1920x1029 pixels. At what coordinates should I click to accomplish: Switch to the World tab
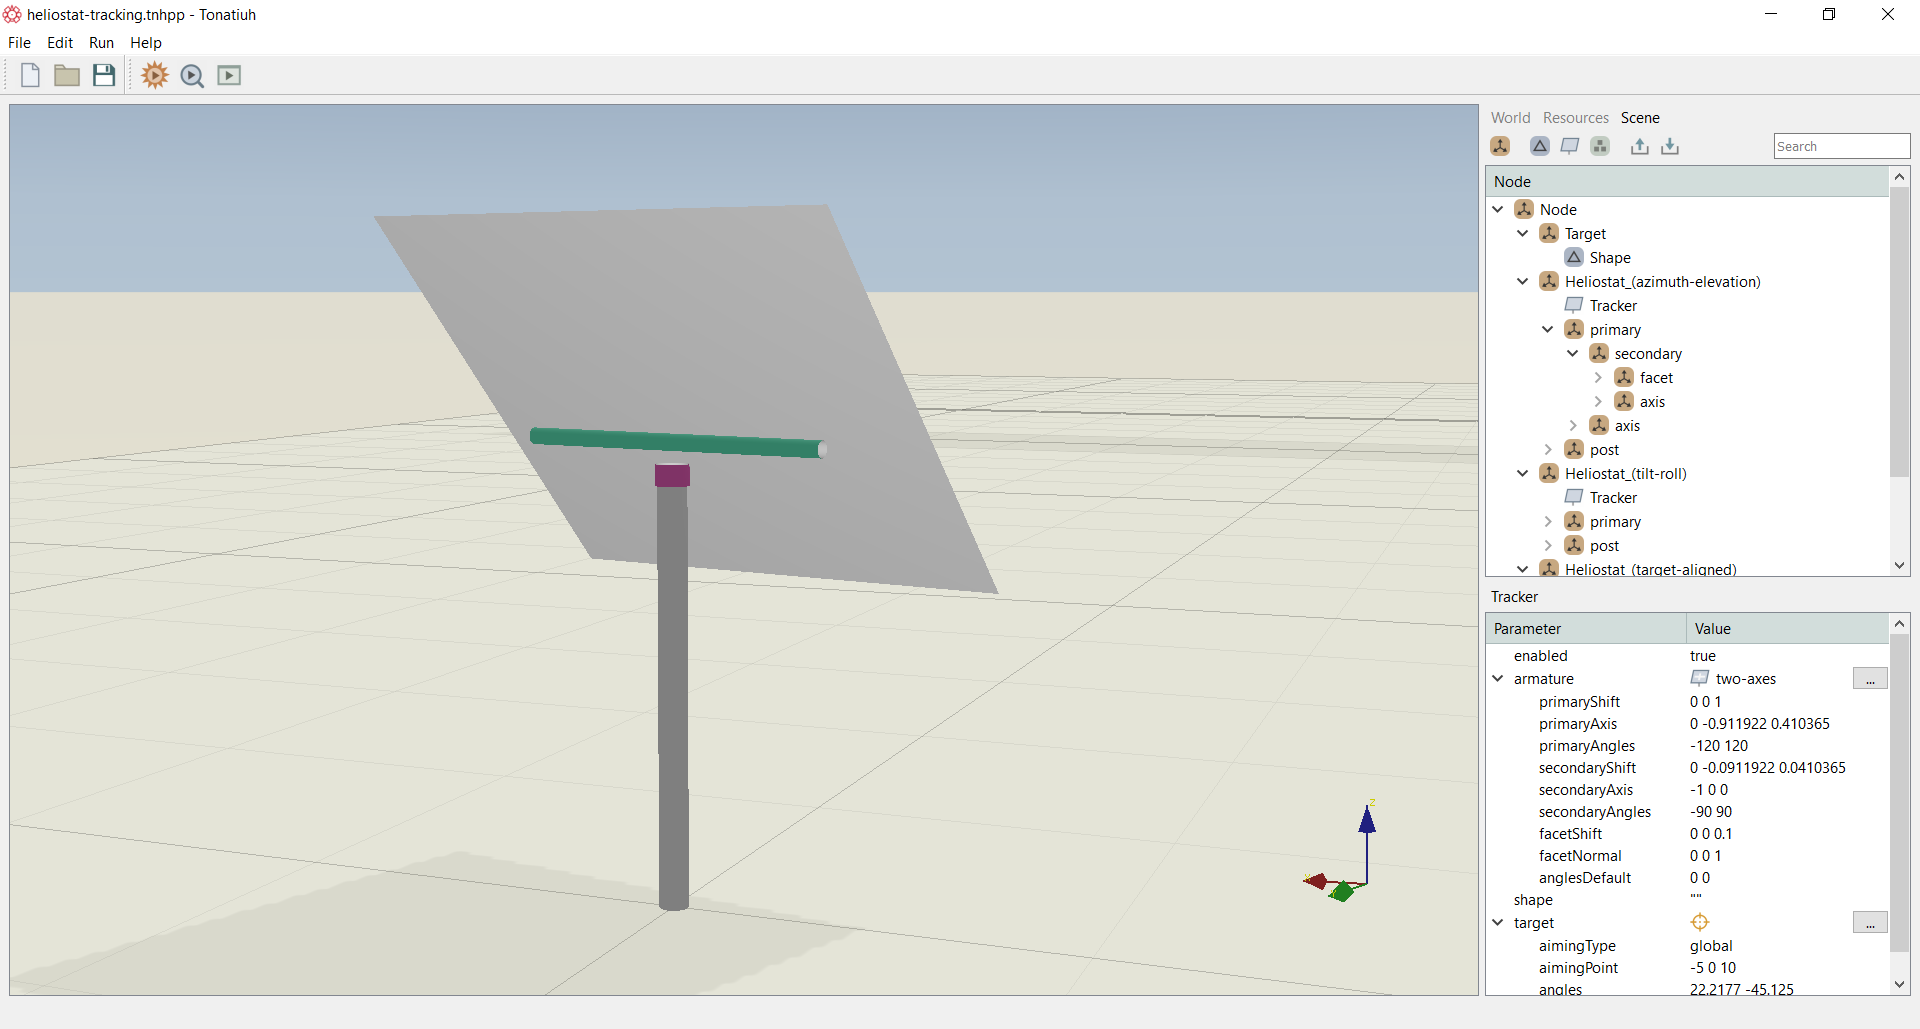1510,118
